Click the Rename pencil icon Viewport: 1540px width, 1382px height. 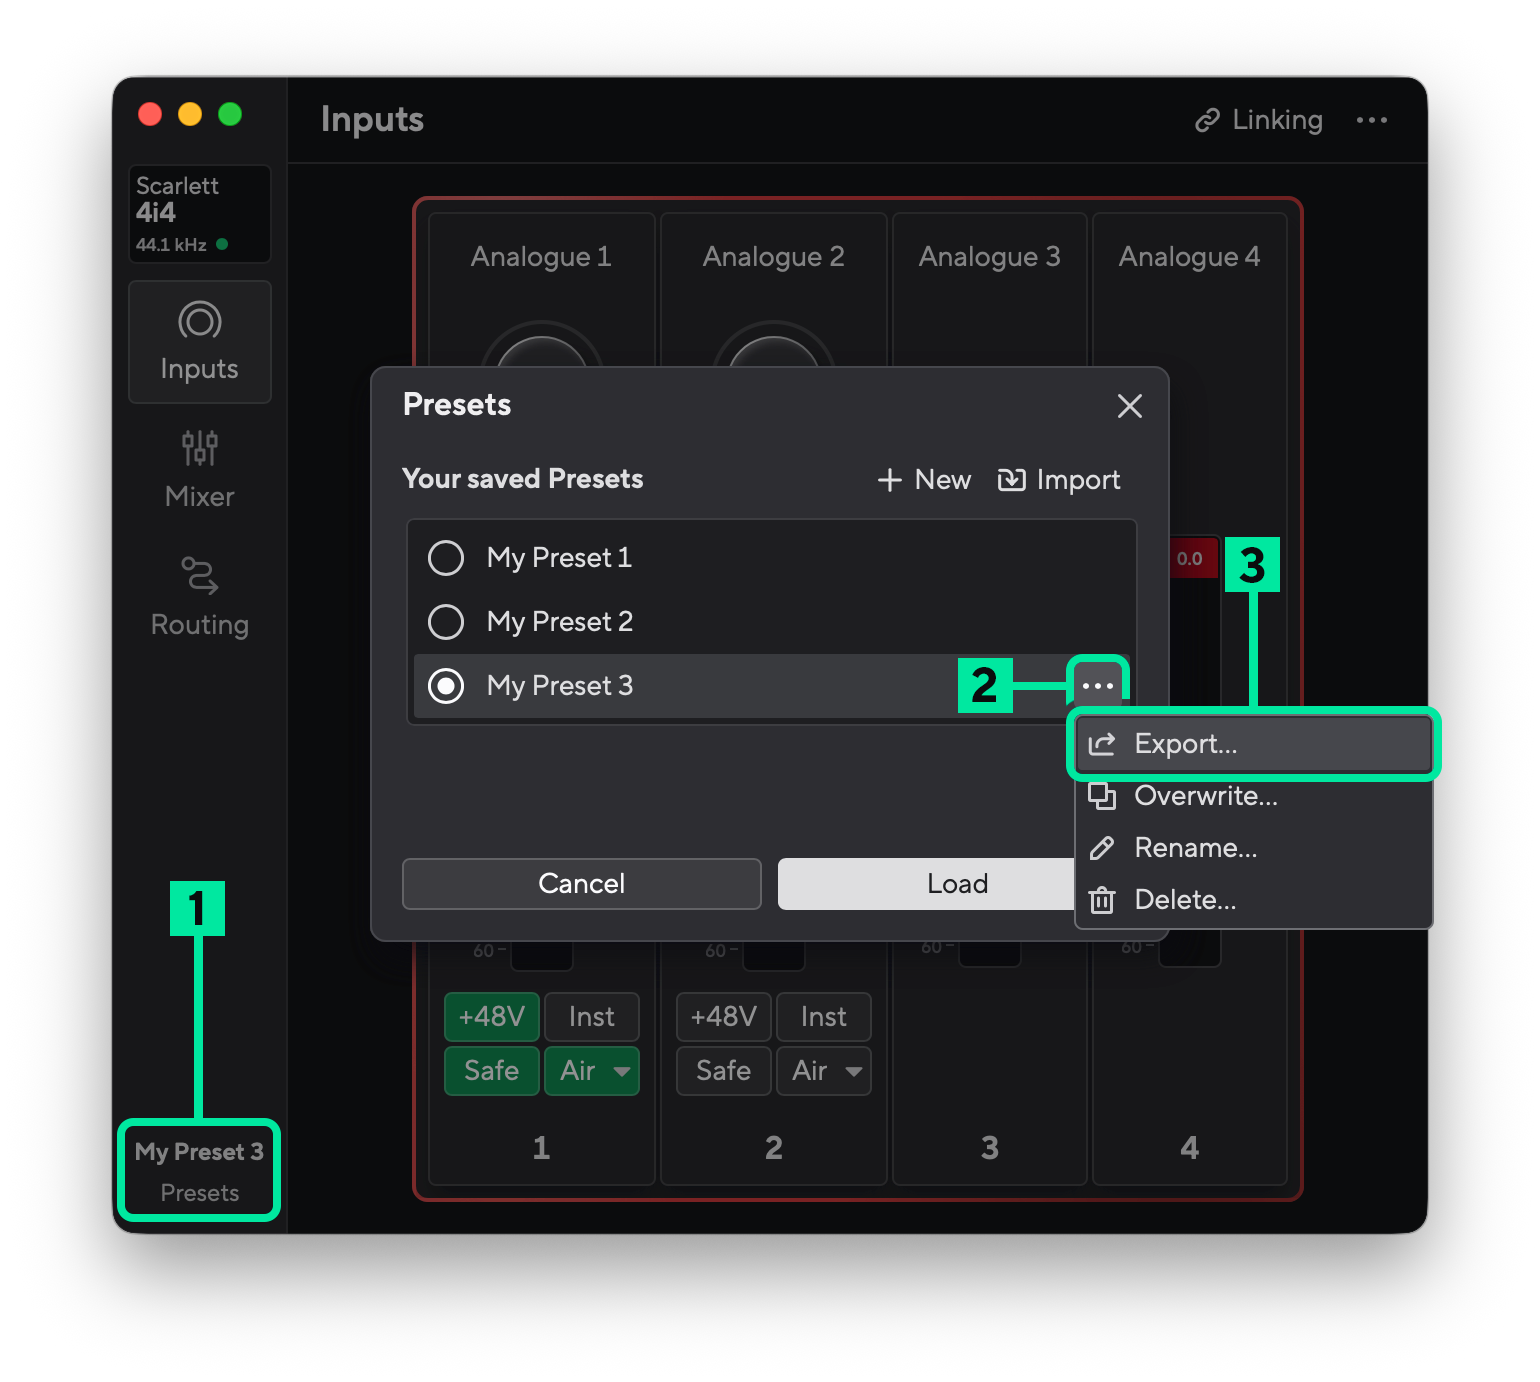tap(1102, 848)
